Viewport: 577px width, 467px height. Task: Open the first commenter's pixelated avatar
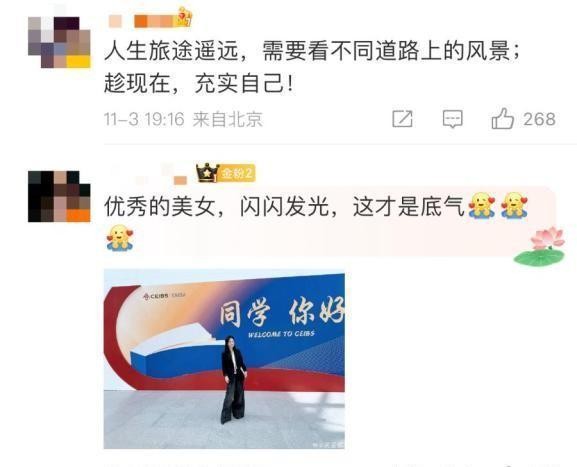point(59,42)
